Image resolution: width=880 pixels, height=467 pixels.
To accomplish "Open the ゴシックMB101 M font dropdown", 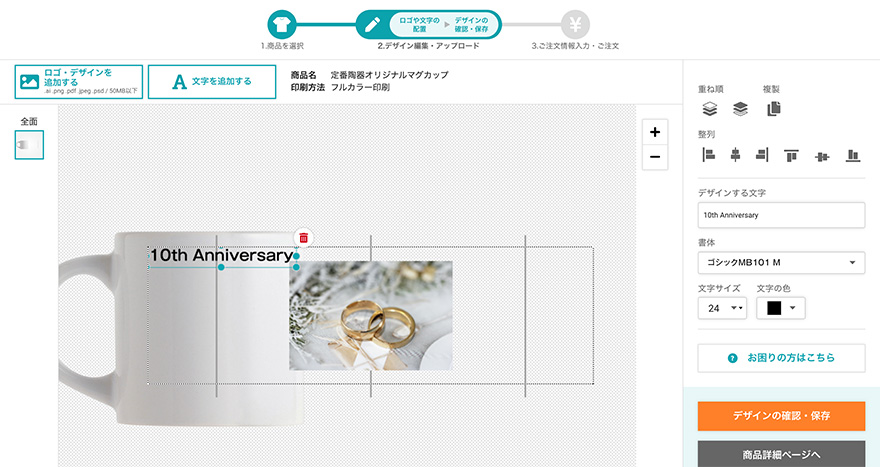I will tap(781, 263).
